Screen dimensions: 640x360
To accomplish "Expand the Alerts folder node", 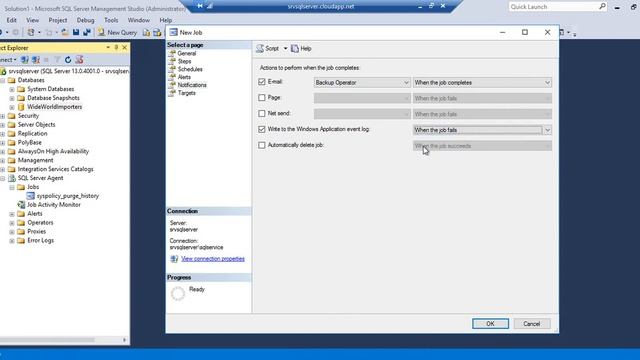I will (x=12, y=214).
